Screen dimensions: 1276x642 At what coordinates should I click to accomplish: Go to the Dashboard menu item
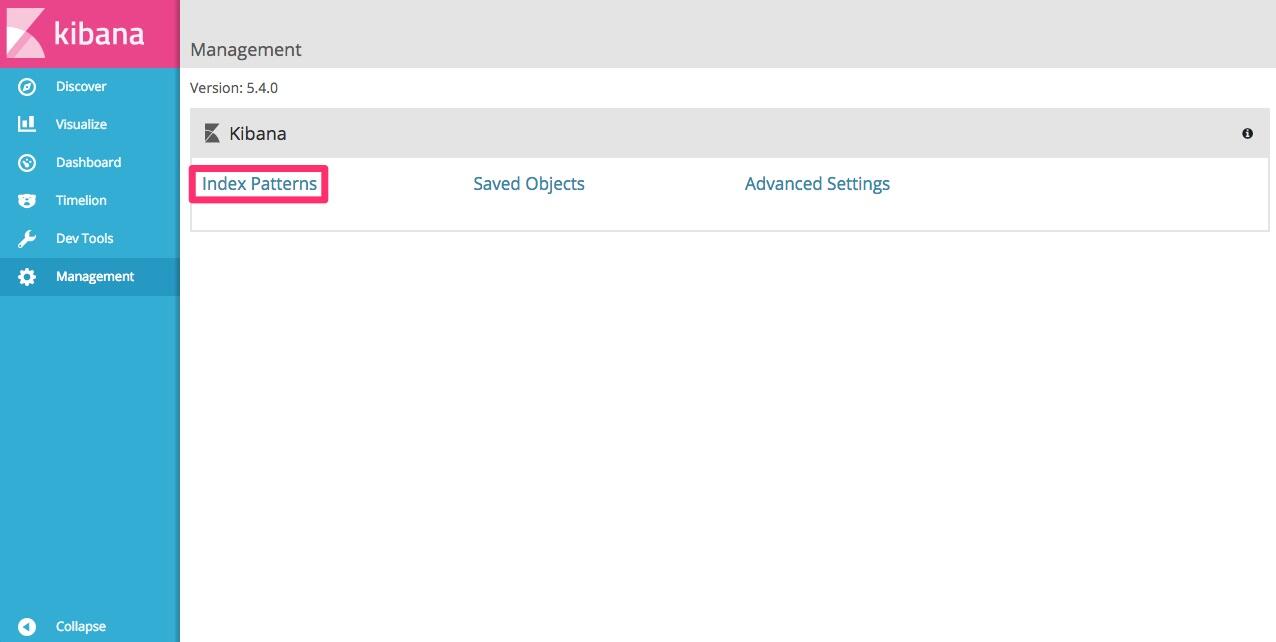[x=90, y=163]
